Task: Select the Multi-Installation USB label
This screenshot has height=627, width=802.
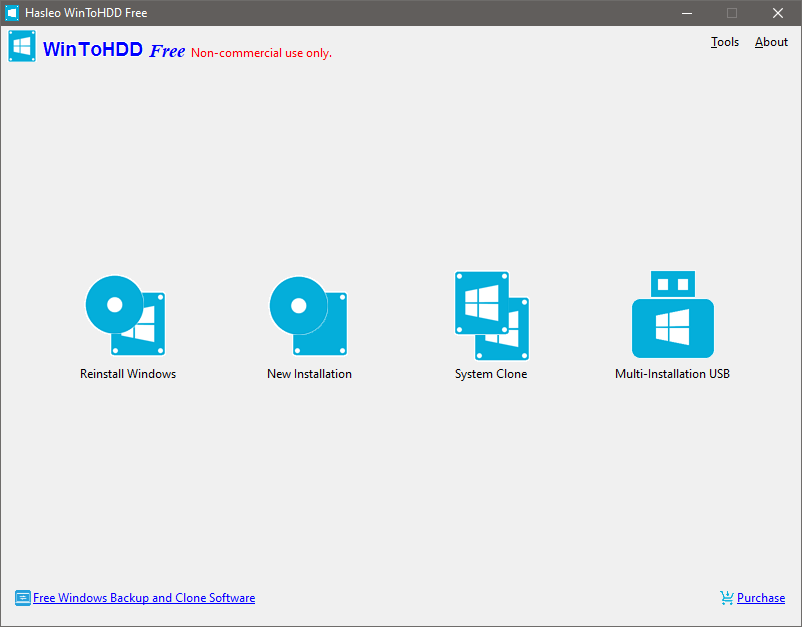Action: 672,374
